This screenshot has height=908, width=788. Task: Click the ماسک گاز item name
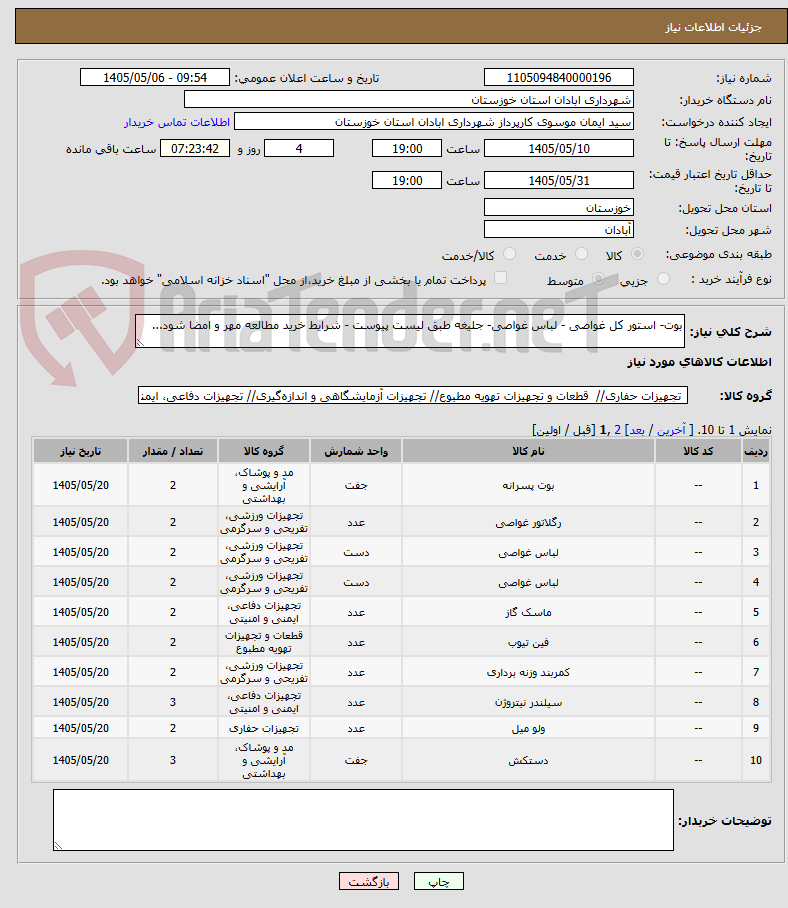(528, 612)
